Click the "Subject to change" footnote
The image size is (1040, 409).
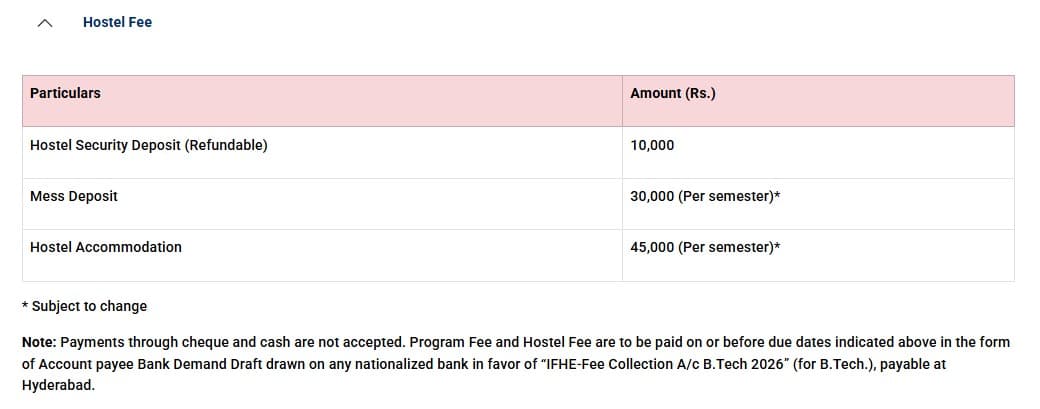coord(88,306)
